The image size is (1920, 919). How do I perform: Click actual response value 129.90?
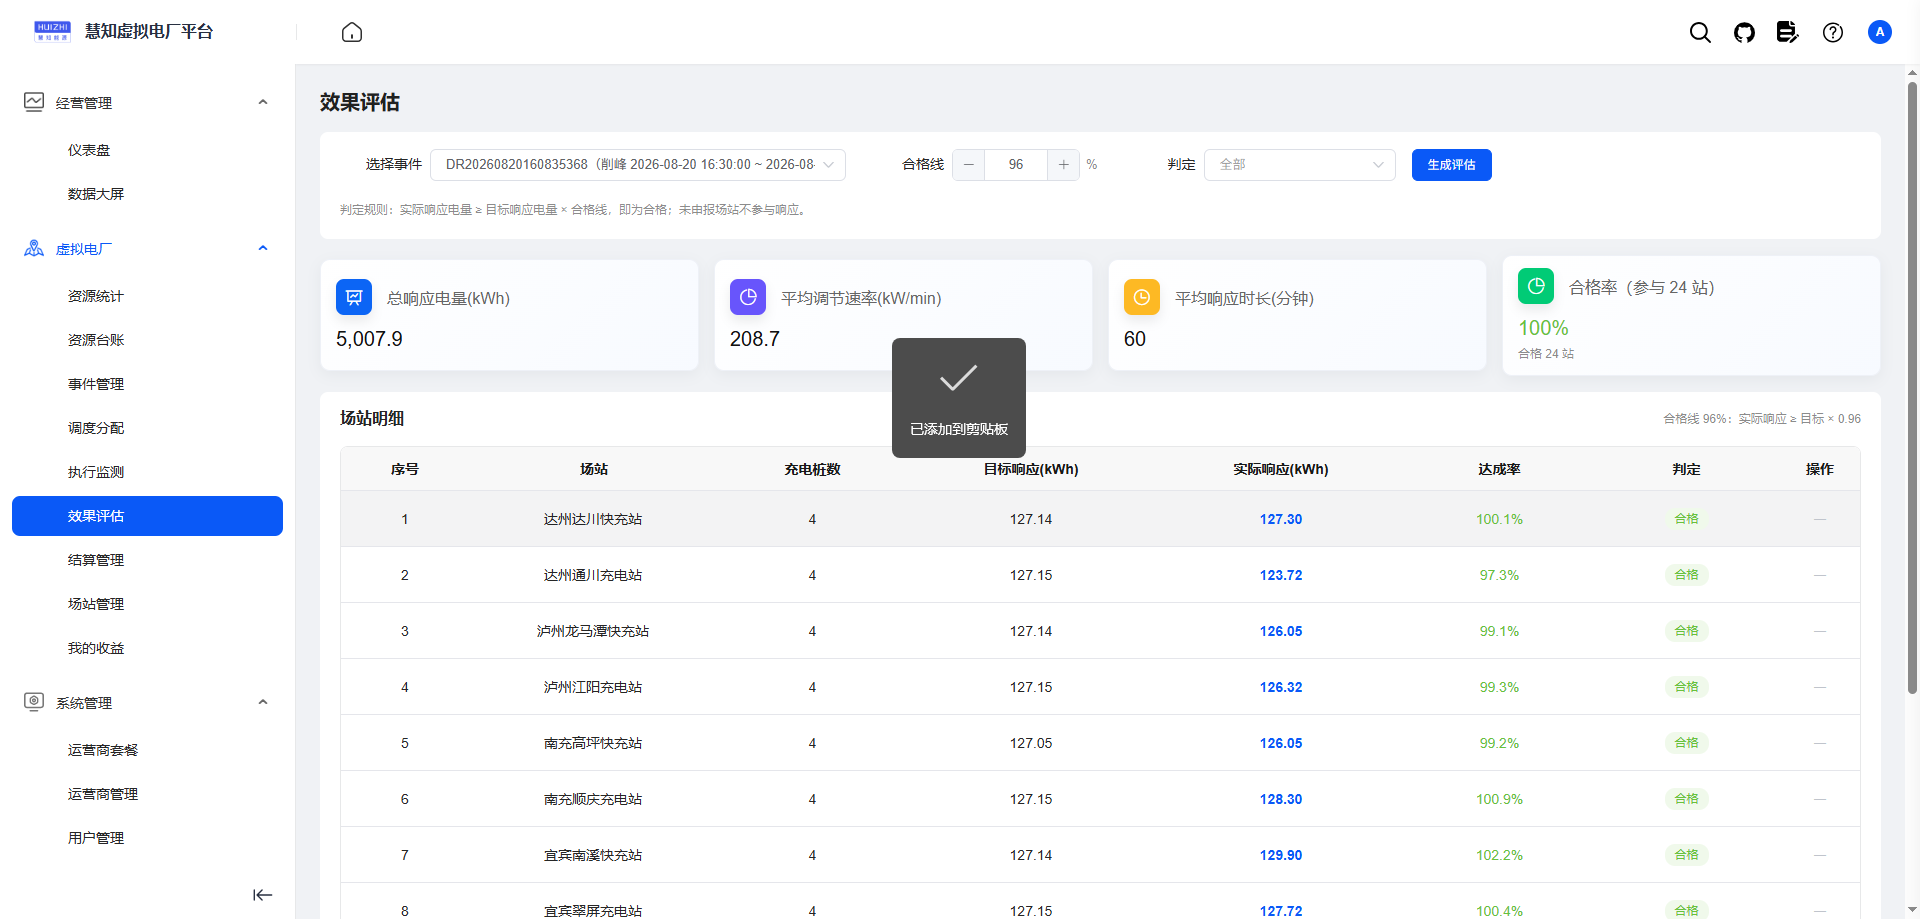coord(1281,855)
